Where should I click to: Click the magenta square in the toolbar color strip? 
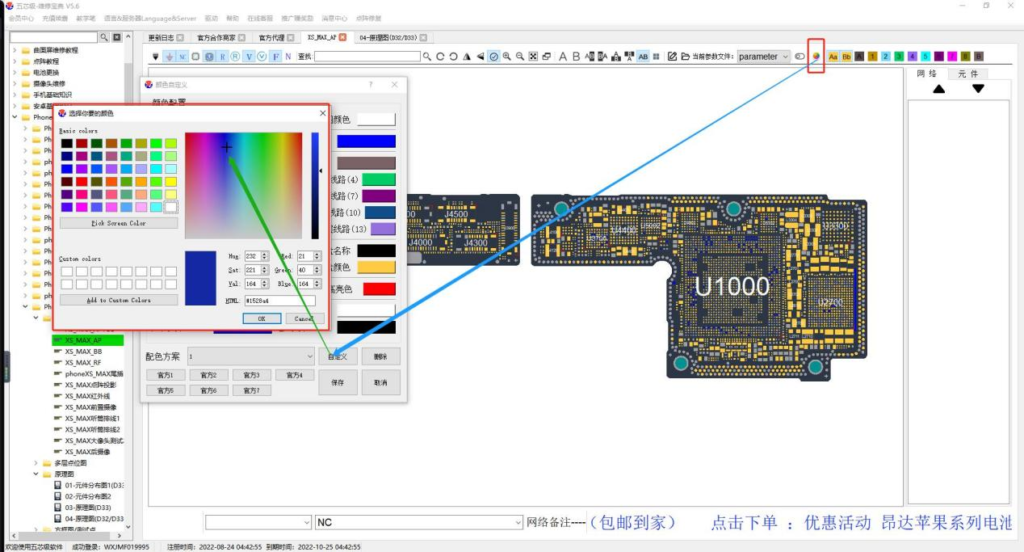pyautogui.click(x=953, y=56)
